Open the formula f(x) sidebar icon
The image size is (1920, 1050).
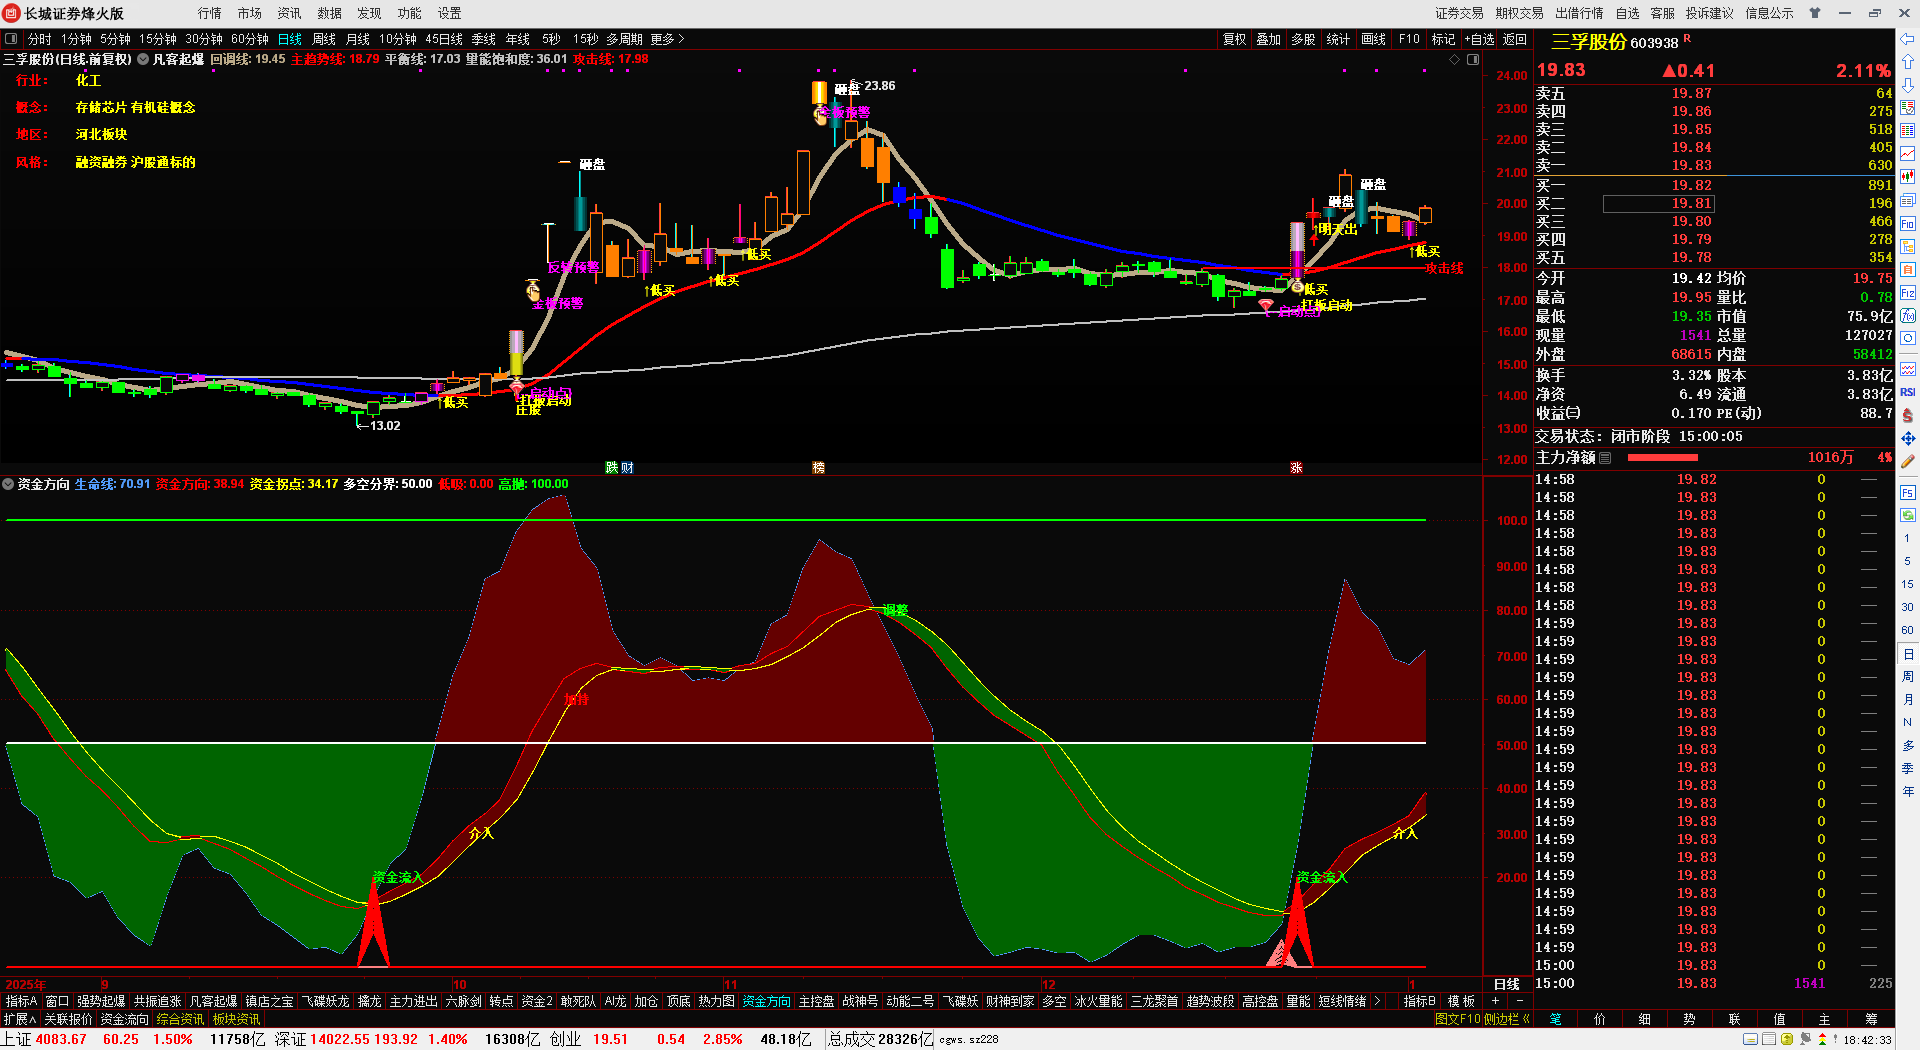pos(1908,316)
